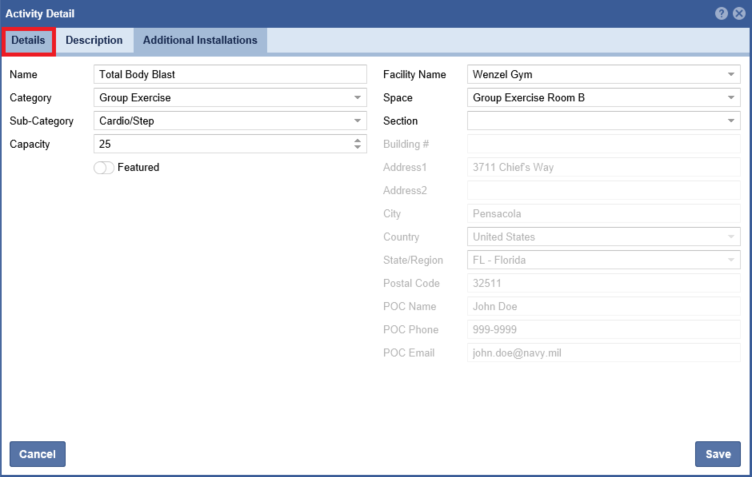The height and width of the screenshot is (477, 752).
Task: Increase Capacity with the up arrow
Action: click(359, 140)
